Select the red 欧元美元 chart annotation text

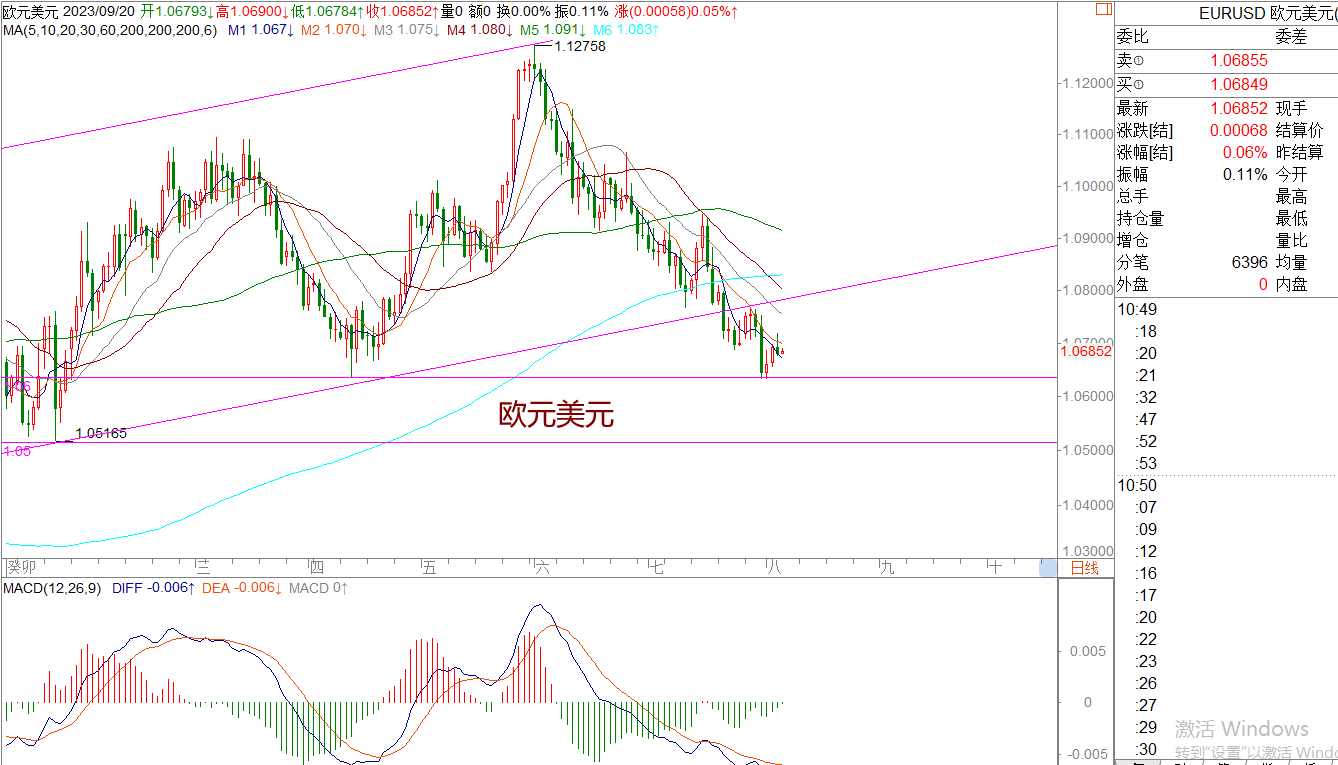click(556, 415)
